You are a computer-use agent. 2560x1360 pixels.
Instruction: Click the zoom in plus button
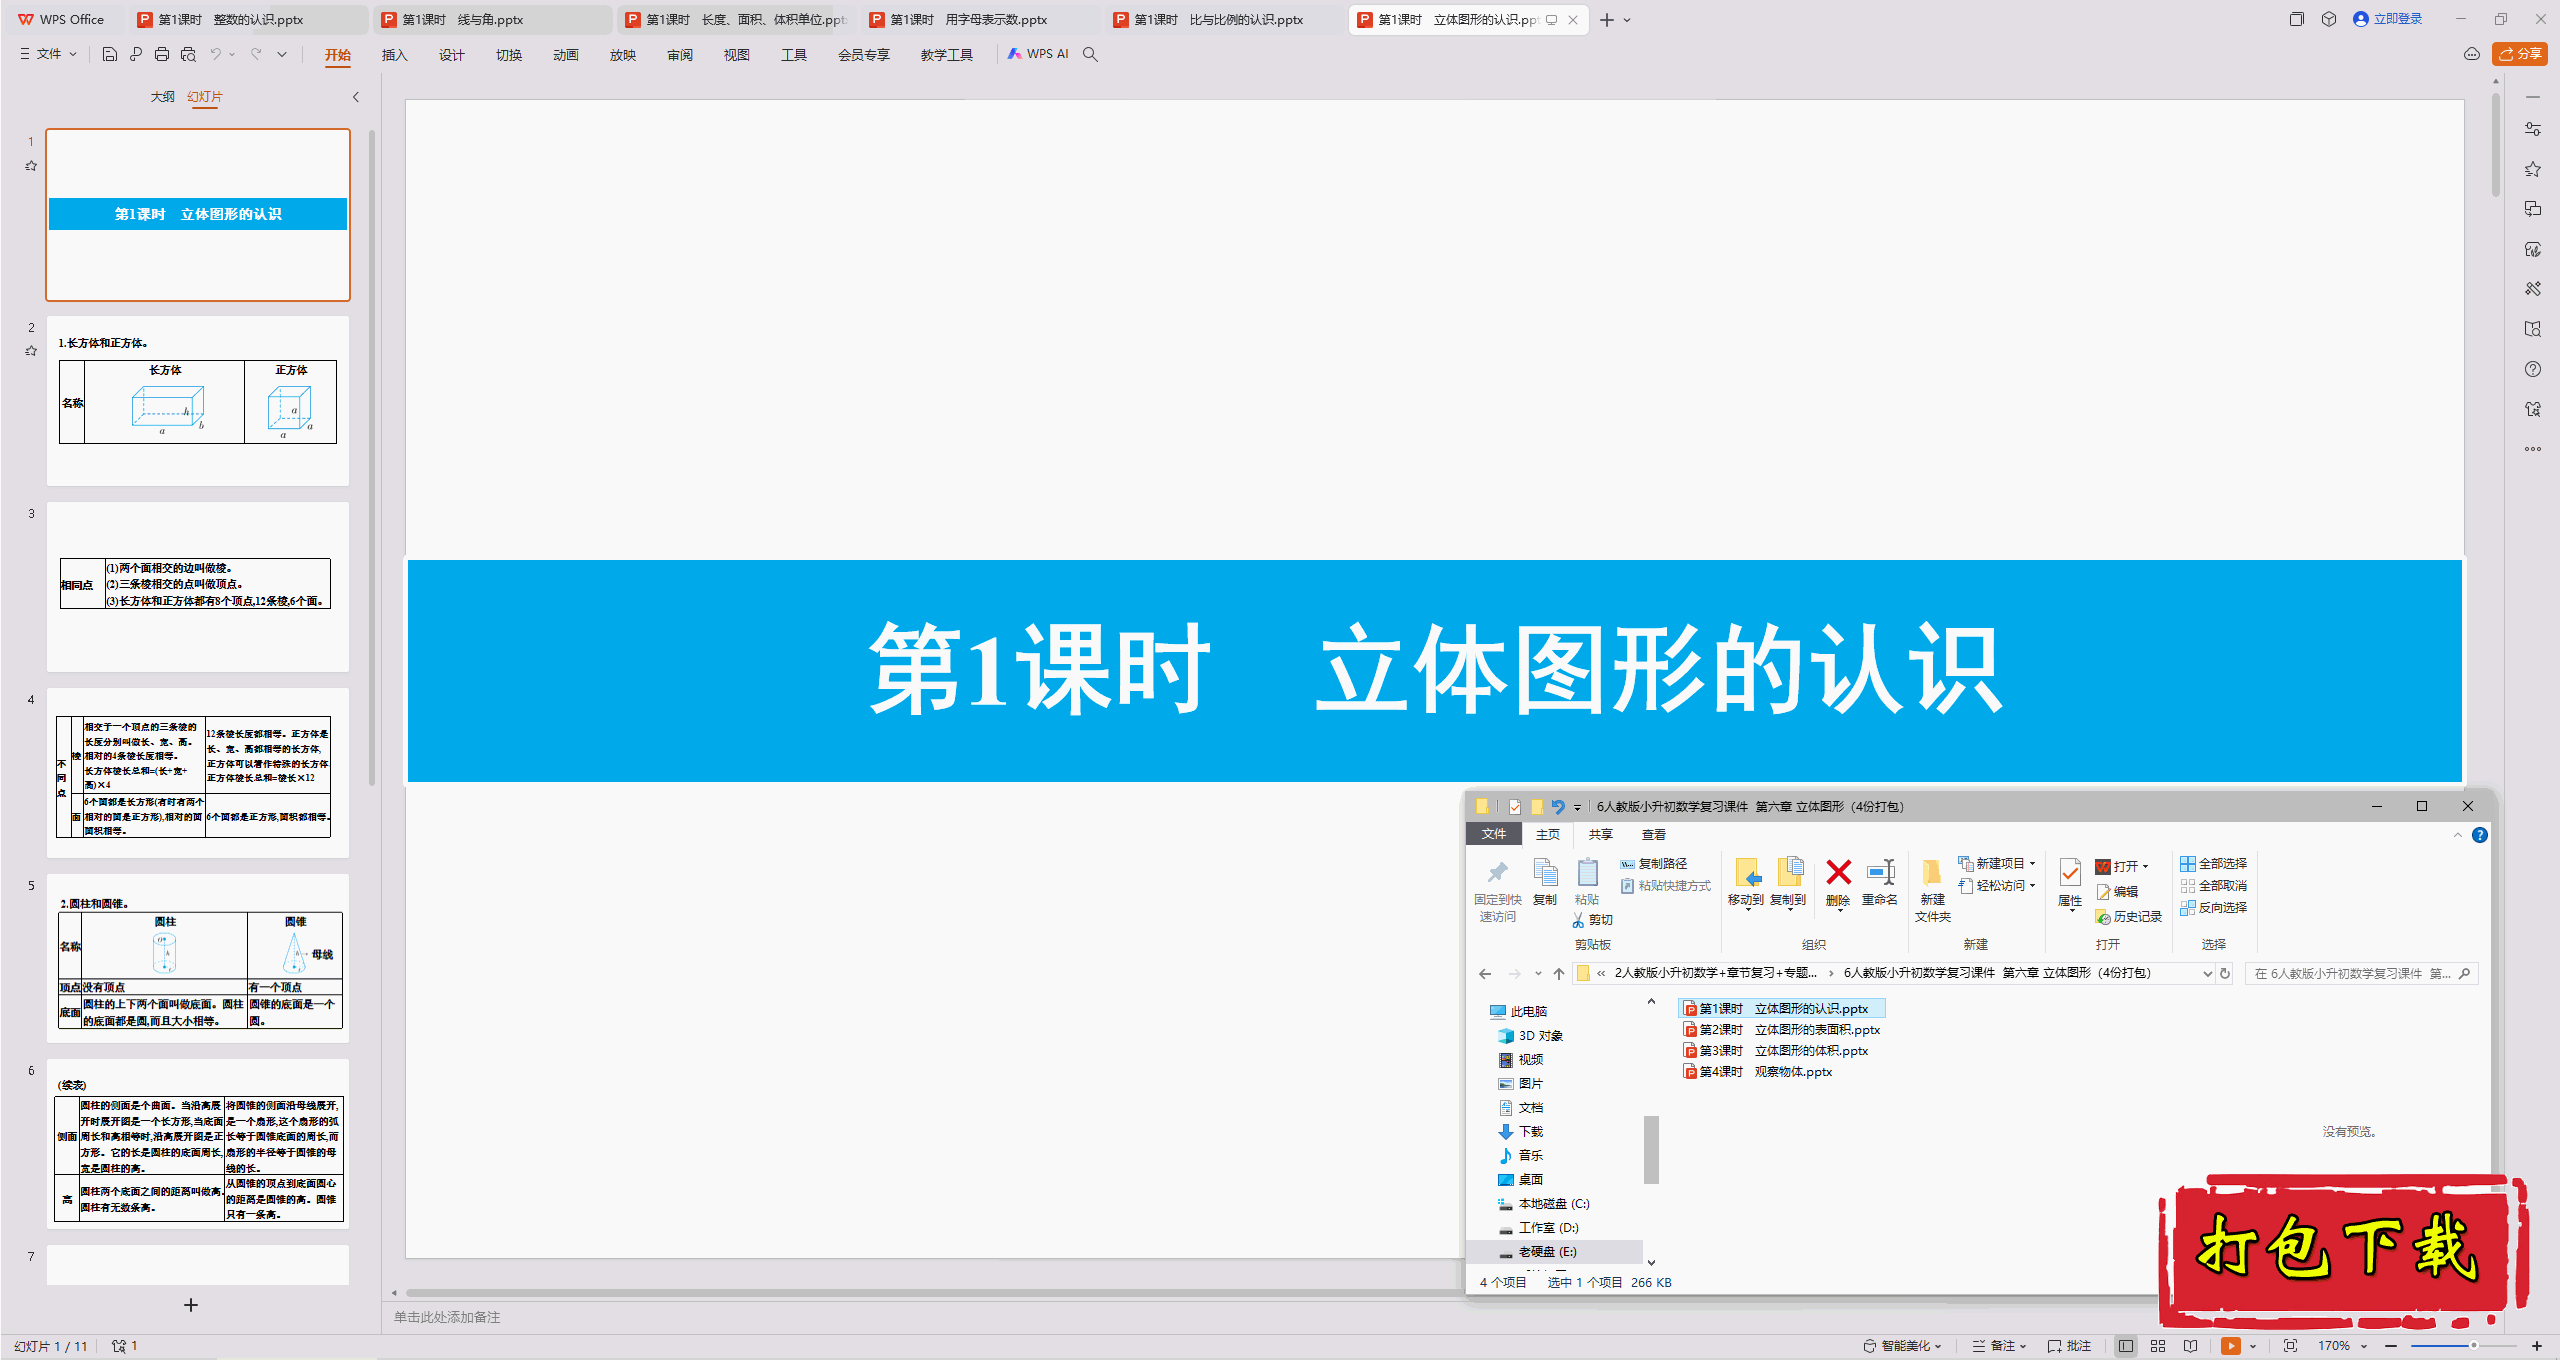pyautogui.click(x=2537, y=1346)
